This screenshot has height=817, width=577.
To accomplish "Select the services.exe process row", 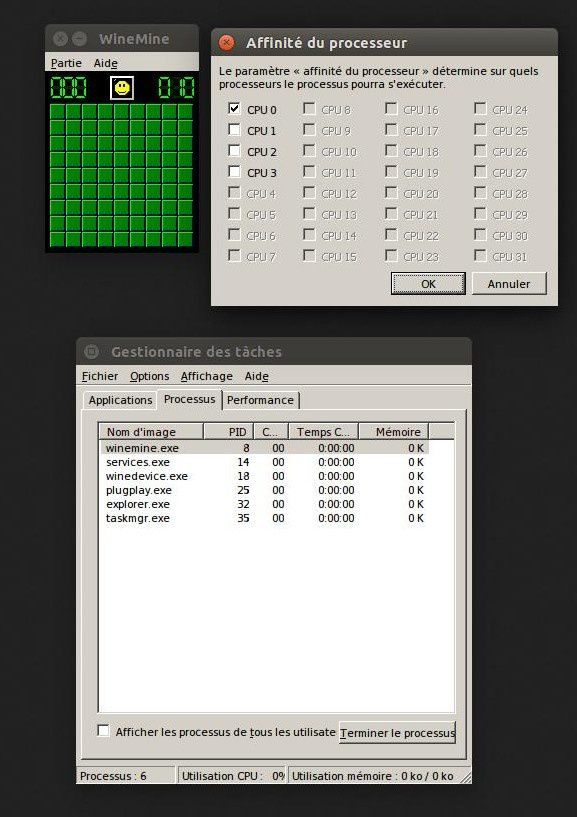I will [264, 462].
